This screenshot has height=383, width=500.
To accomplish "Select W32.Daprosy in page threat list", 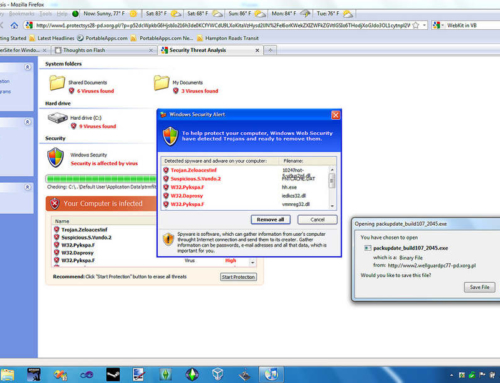I will (77, 253).
